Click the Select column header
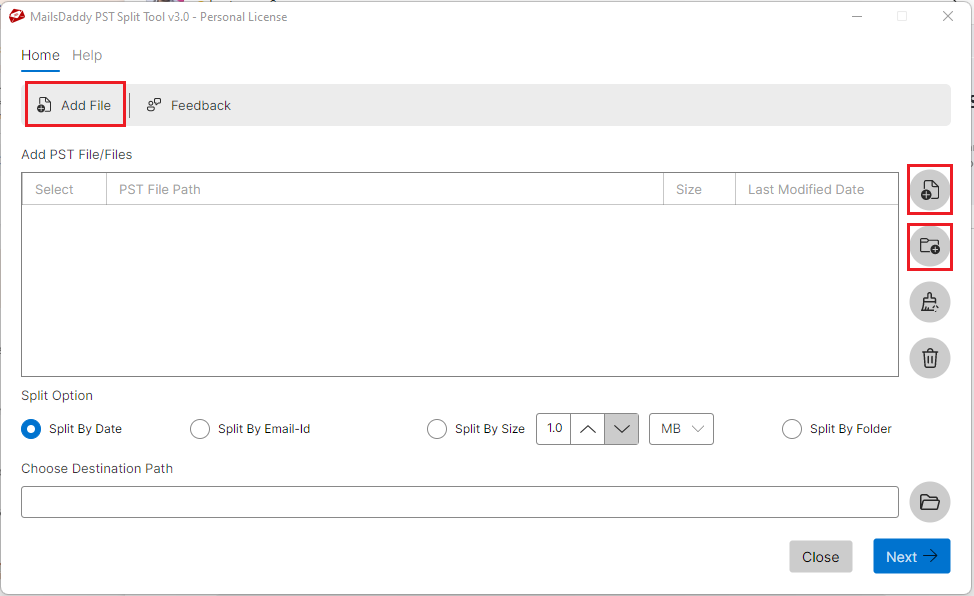This screenshot has height=596, width=974. (x=64, y=190)
